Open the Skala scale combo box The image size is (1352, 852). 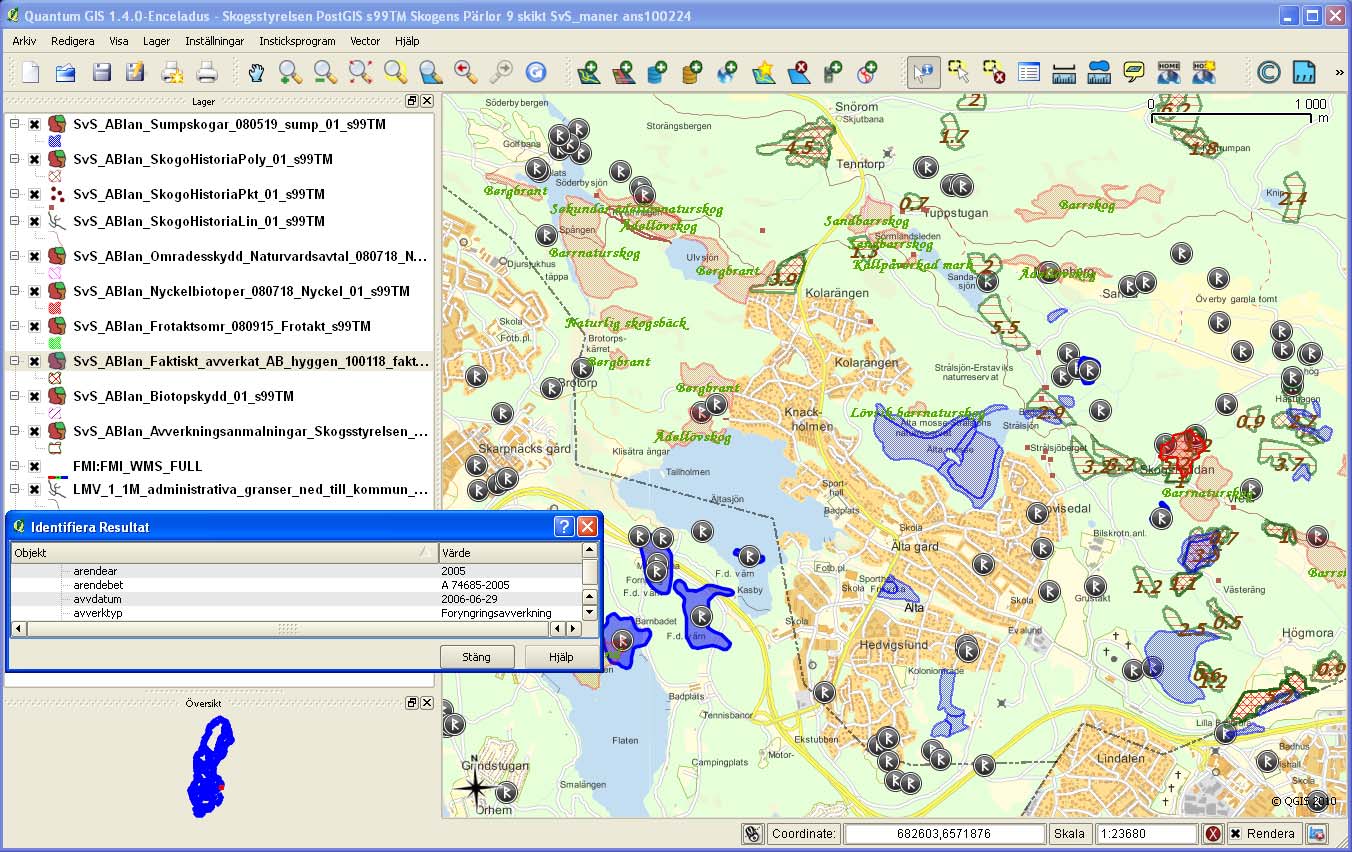[x=1147, y=834]
